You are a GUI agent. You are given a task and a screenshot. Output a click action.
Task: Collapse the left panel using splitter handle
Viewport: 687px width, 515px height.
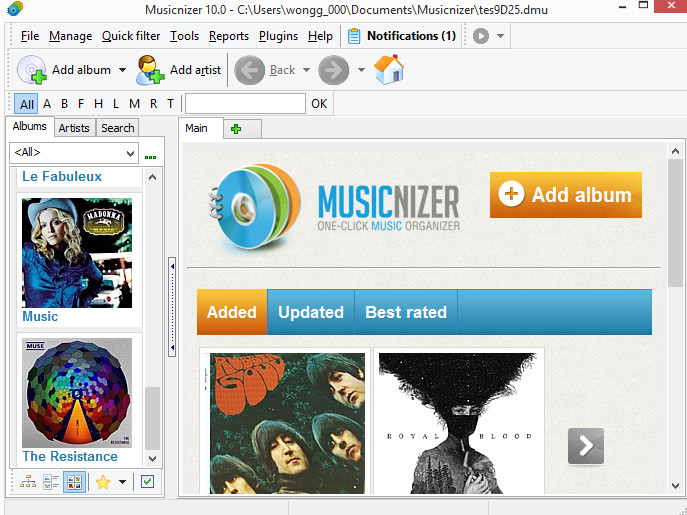tap(172, 307)
